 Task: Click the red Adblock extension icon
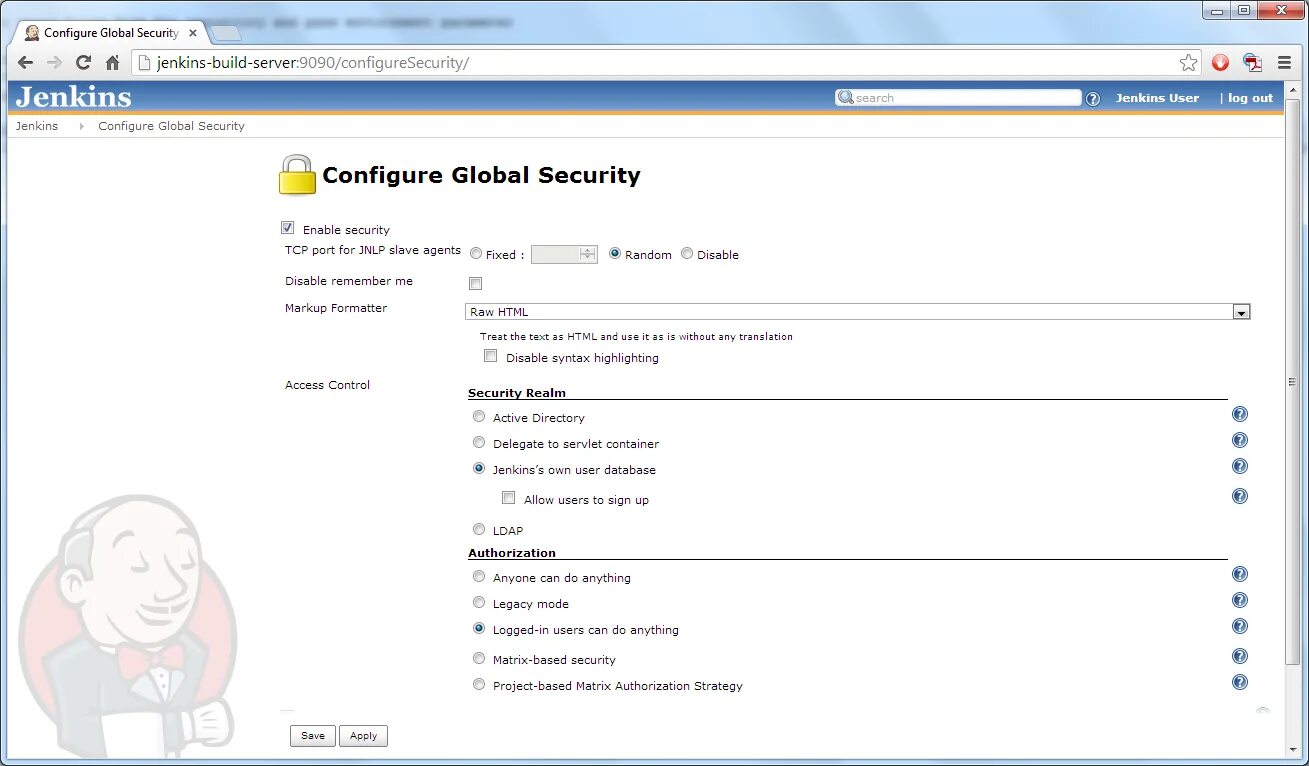point(1221,63)
